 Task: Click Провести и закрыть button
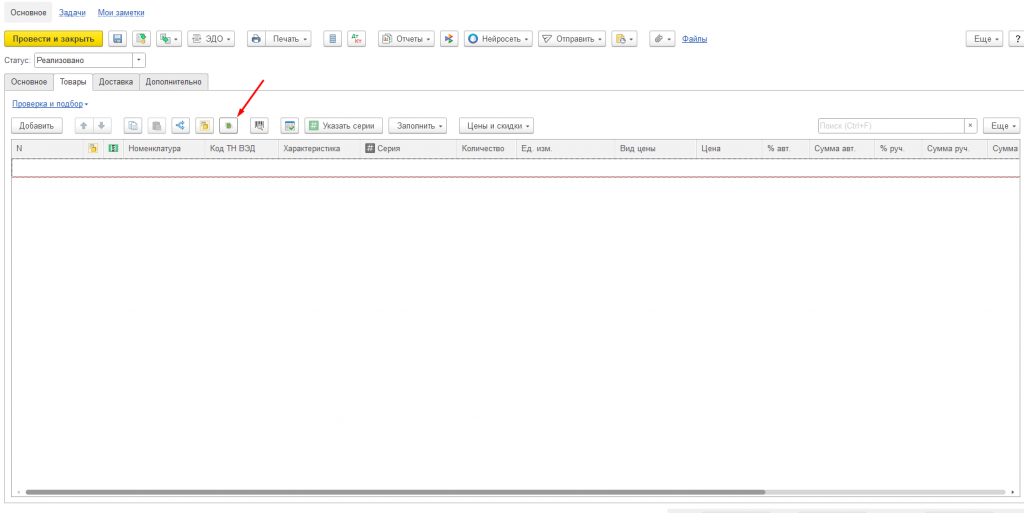[54, 39]
